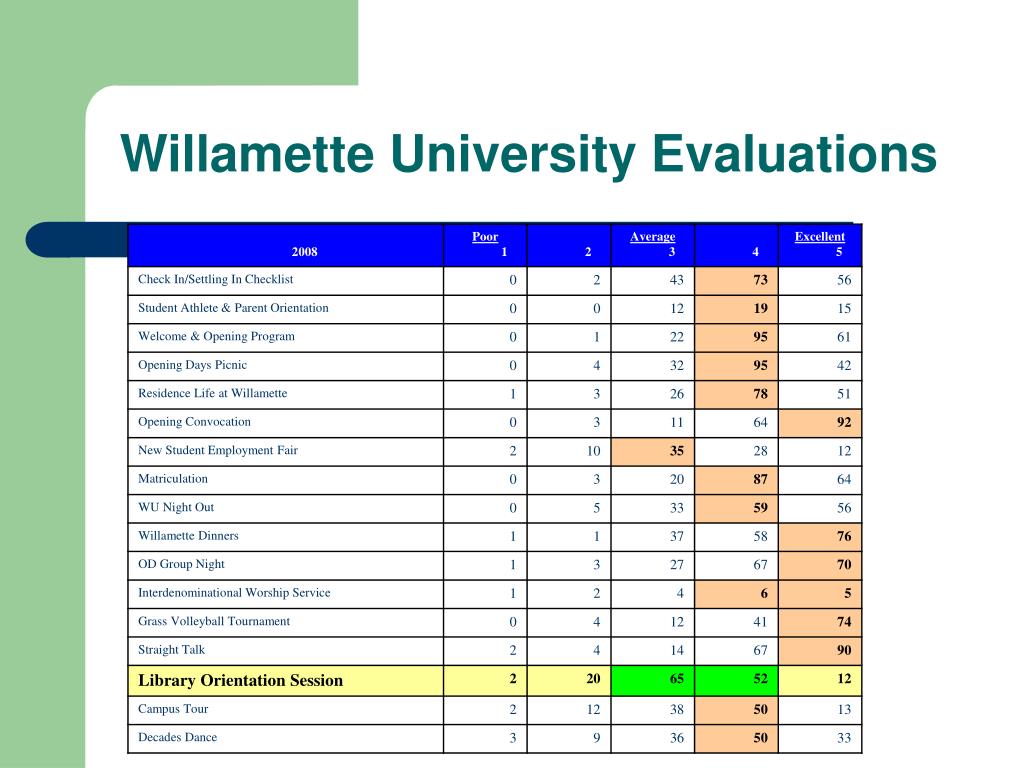Select the Campus Tour row label
Viewport: 1024px width, 768px height.
pyautogui.click(x=173, y=709)
